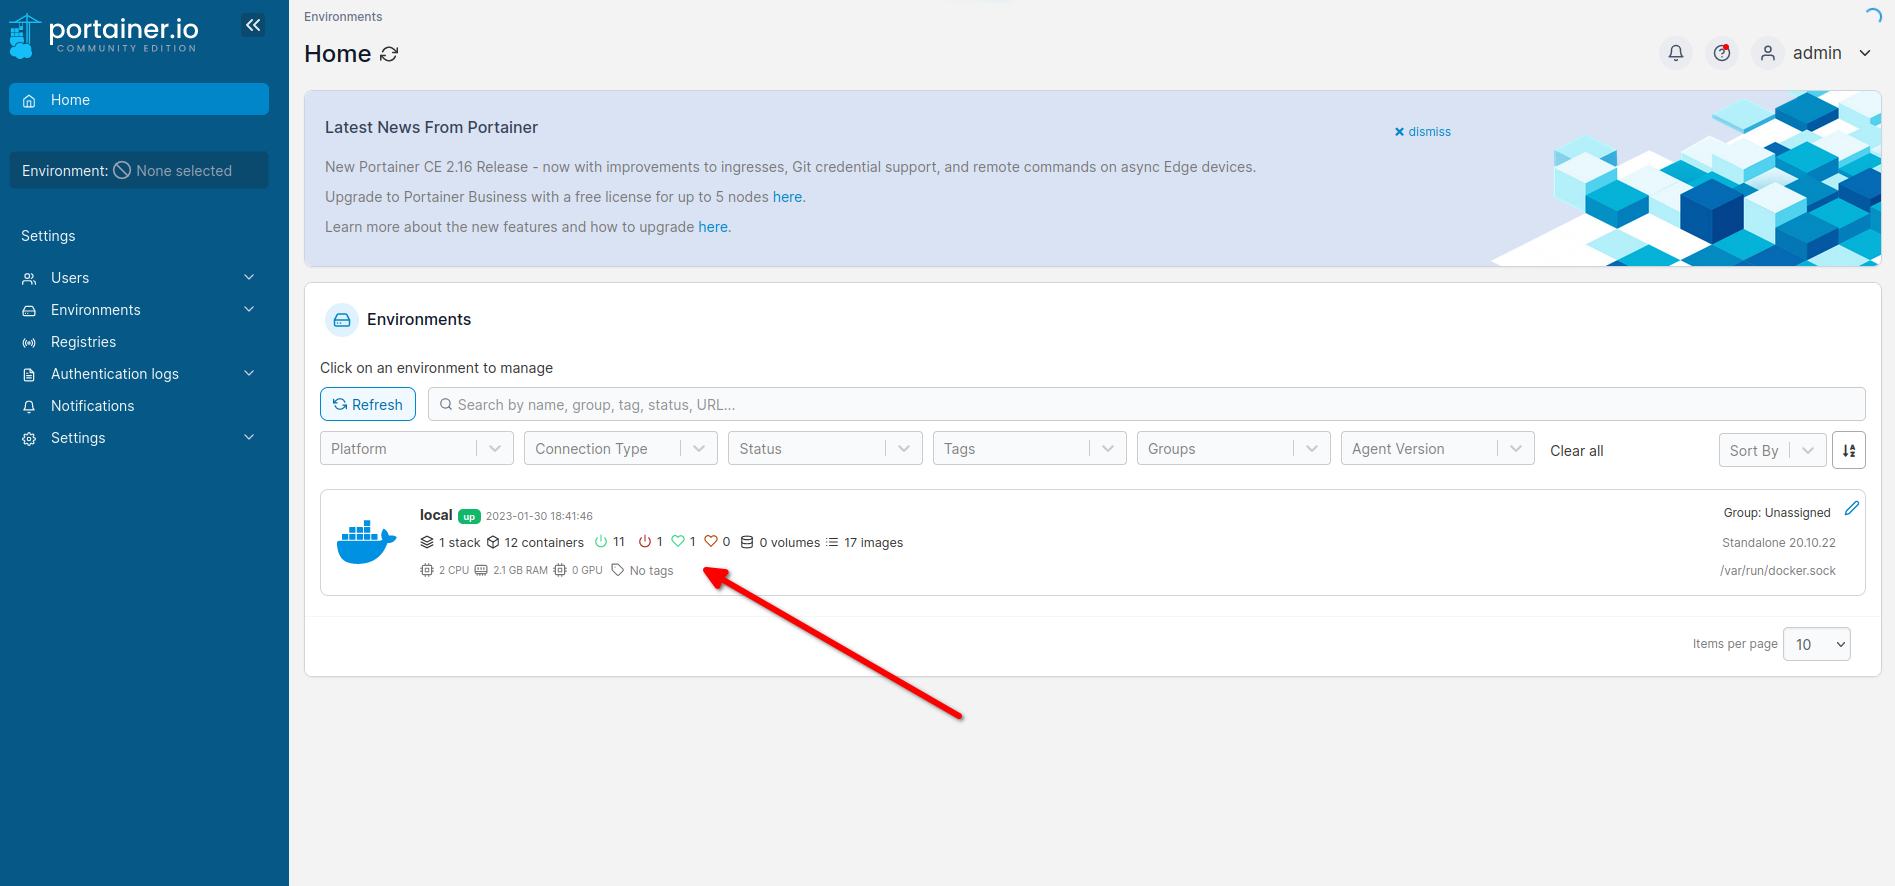Click the Environments panel header icon
The image size is (1895, 886).
[x=342, y=320]
